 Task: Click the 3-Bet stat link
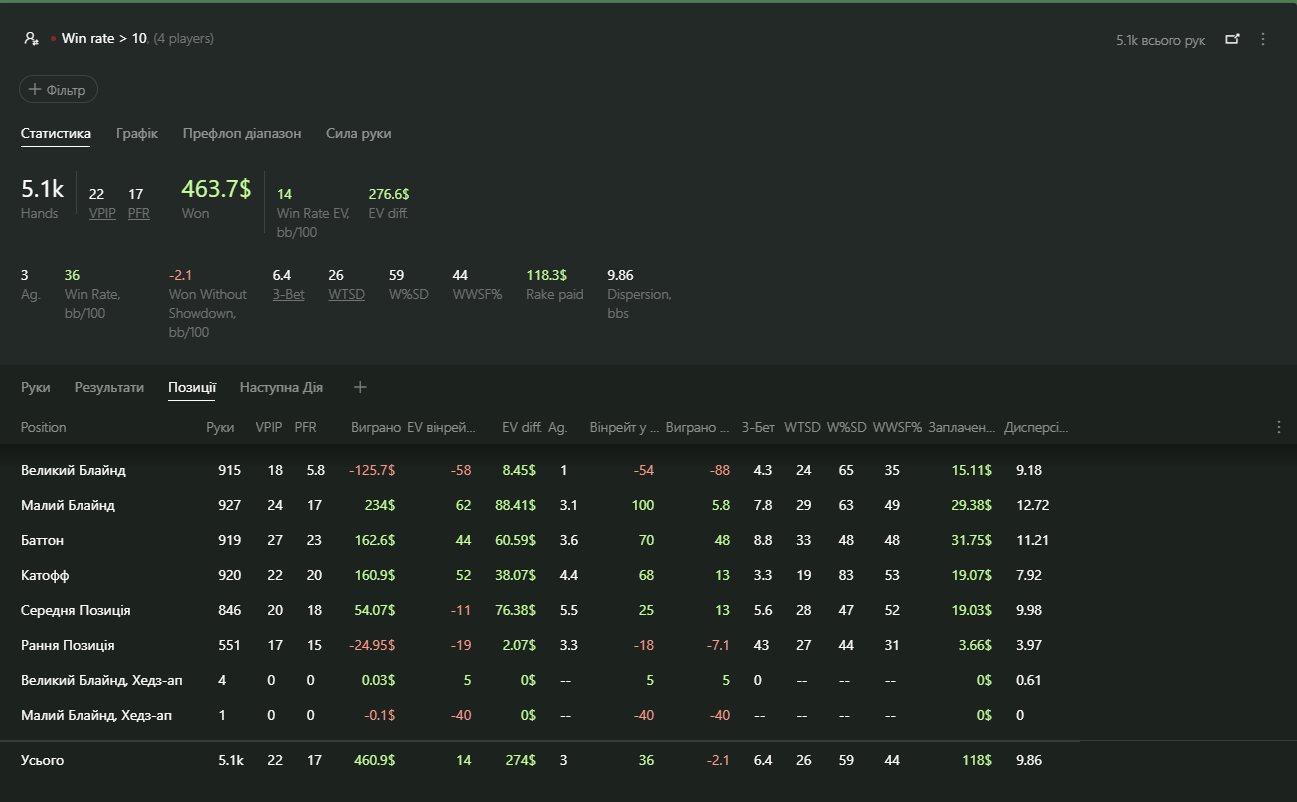pos(289,294)
